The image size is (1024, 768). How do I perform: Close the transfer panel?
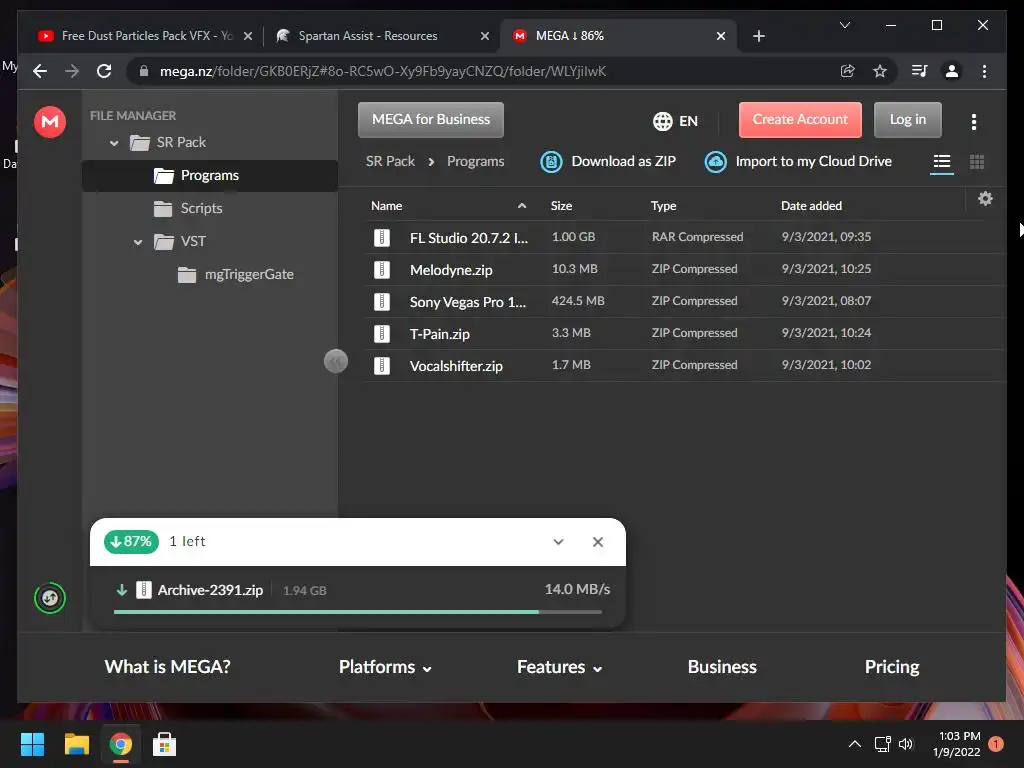(598, 542)
